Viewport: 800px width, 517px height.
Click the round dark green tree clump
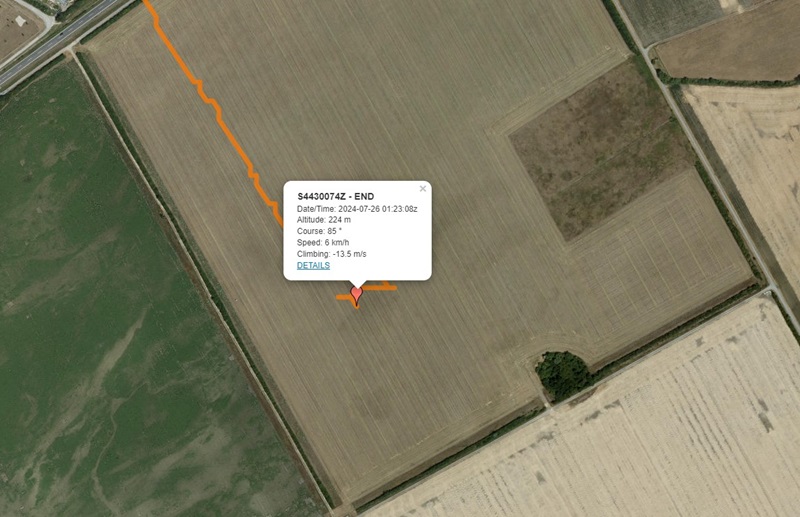564,375
